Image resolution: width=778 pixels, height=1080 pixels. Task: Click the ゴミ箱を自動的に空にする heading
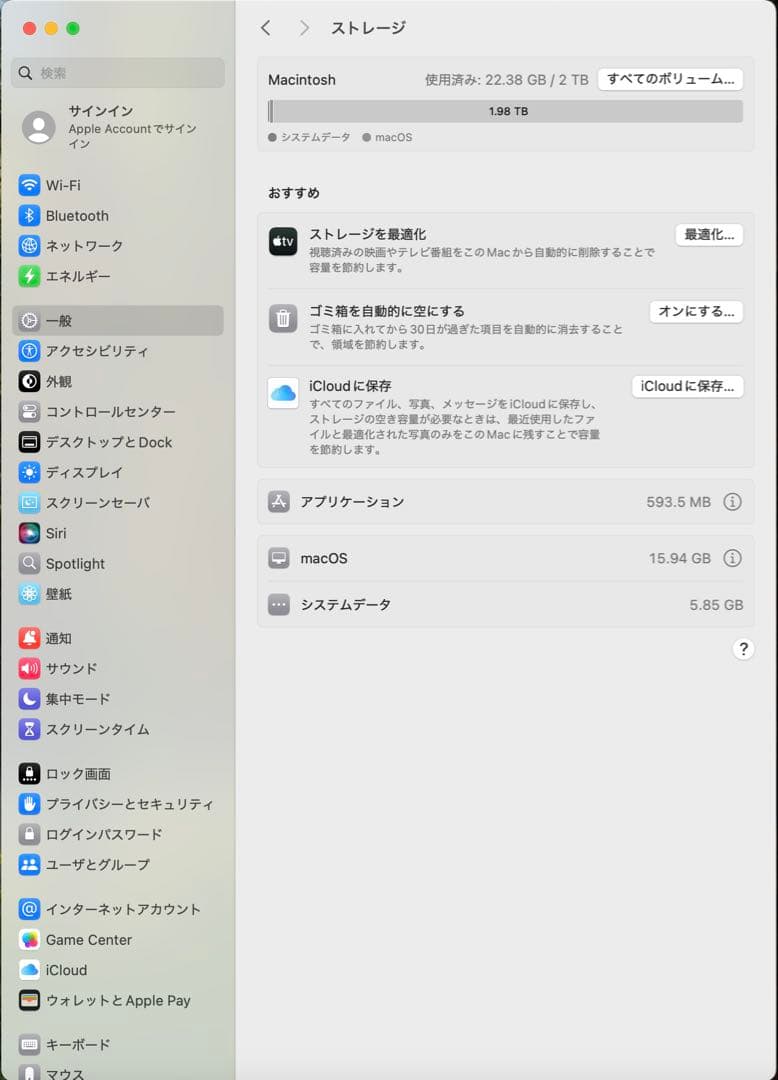click(x=386, y=311)
